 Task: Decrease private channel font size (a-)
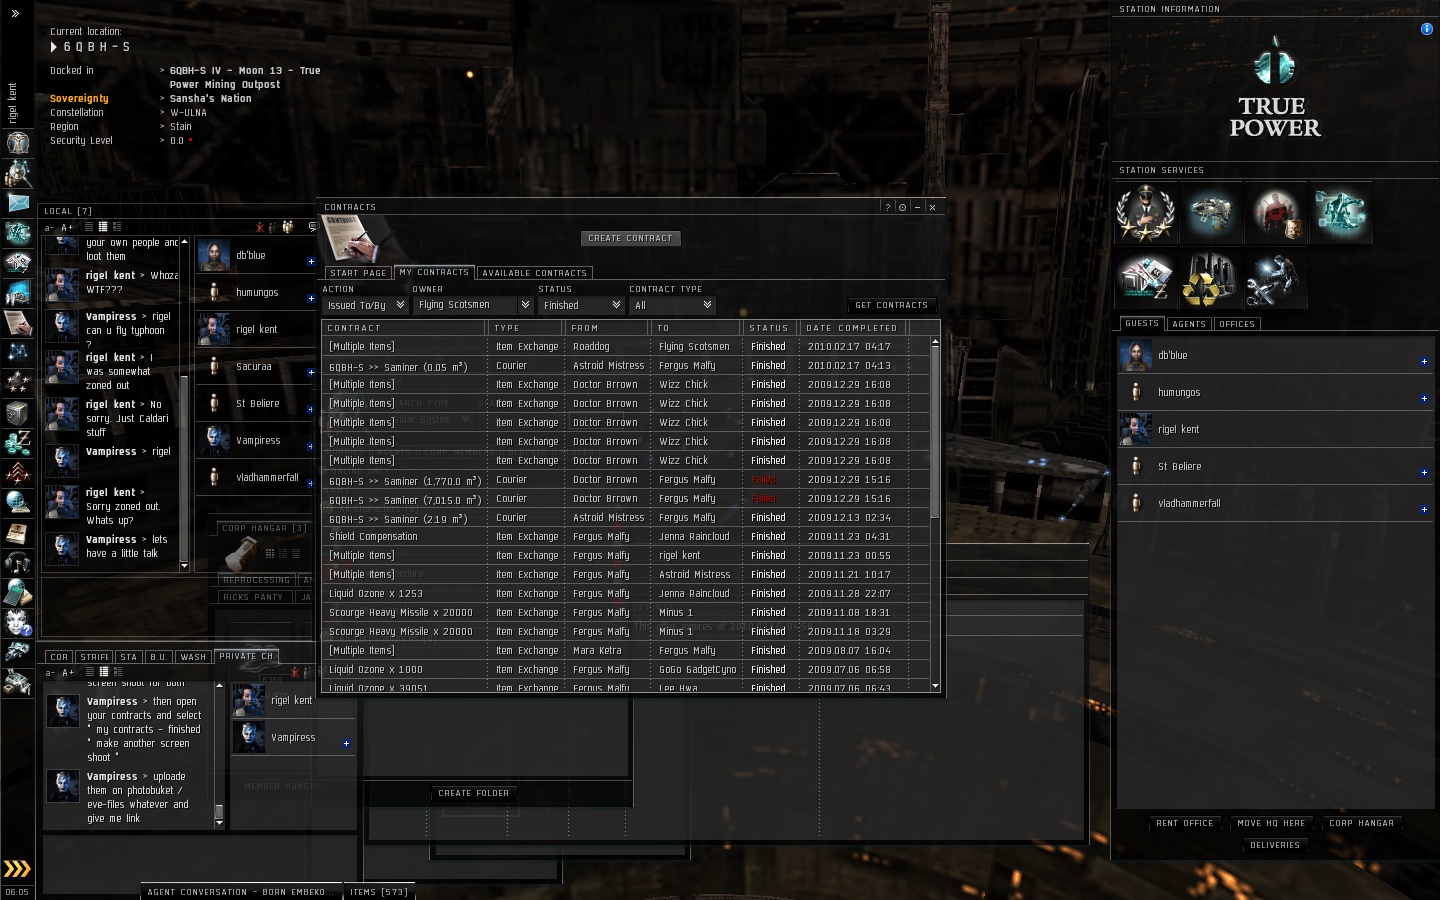49,672
